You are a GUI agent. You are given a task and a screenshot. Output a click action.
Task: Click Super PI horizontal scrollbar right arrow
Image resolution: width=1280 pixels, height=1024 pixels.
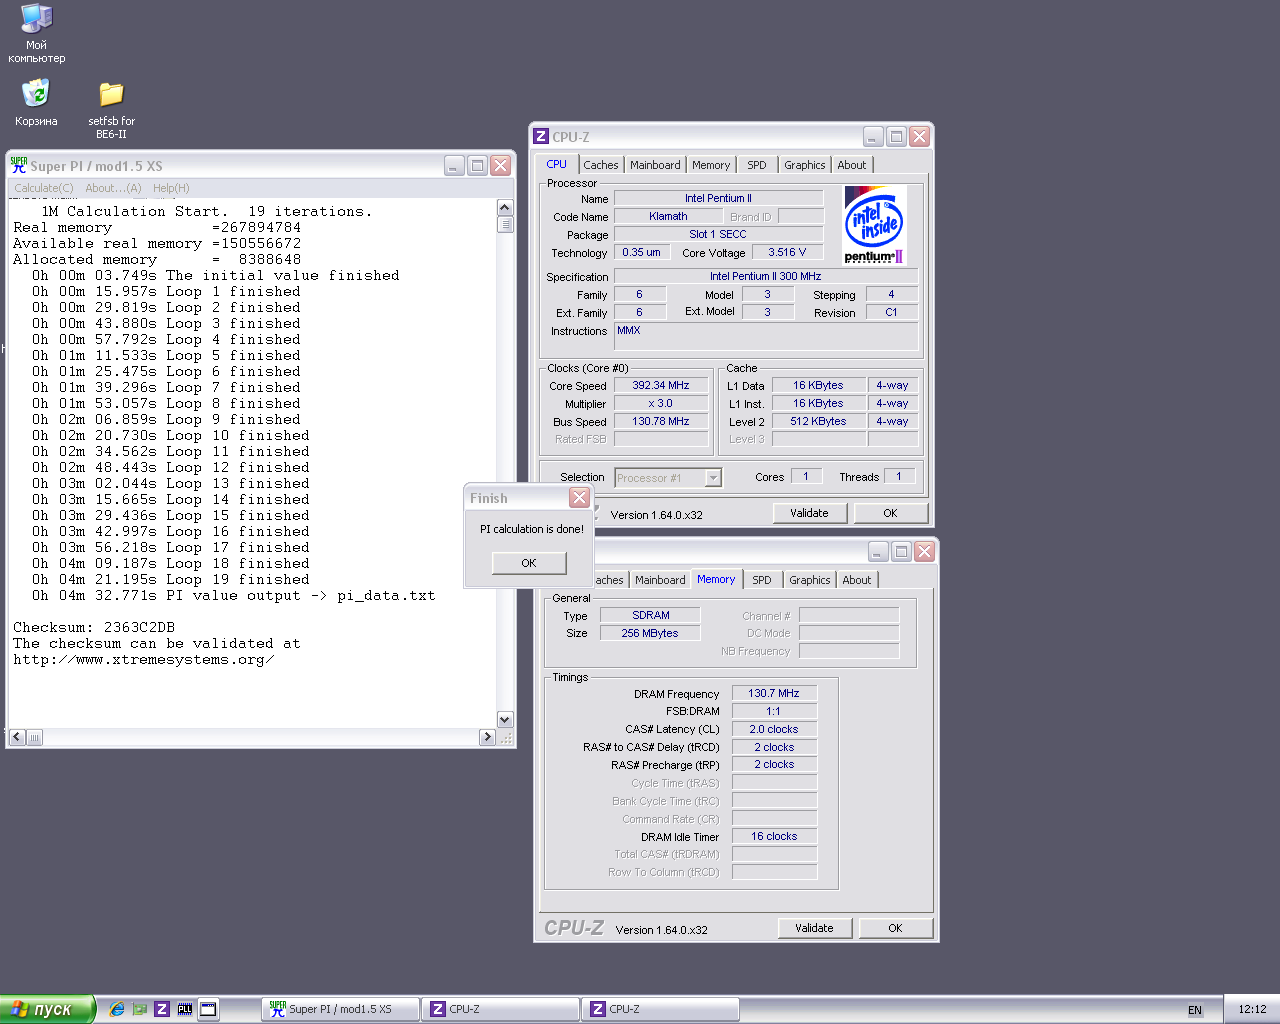[x=488, y=737]
